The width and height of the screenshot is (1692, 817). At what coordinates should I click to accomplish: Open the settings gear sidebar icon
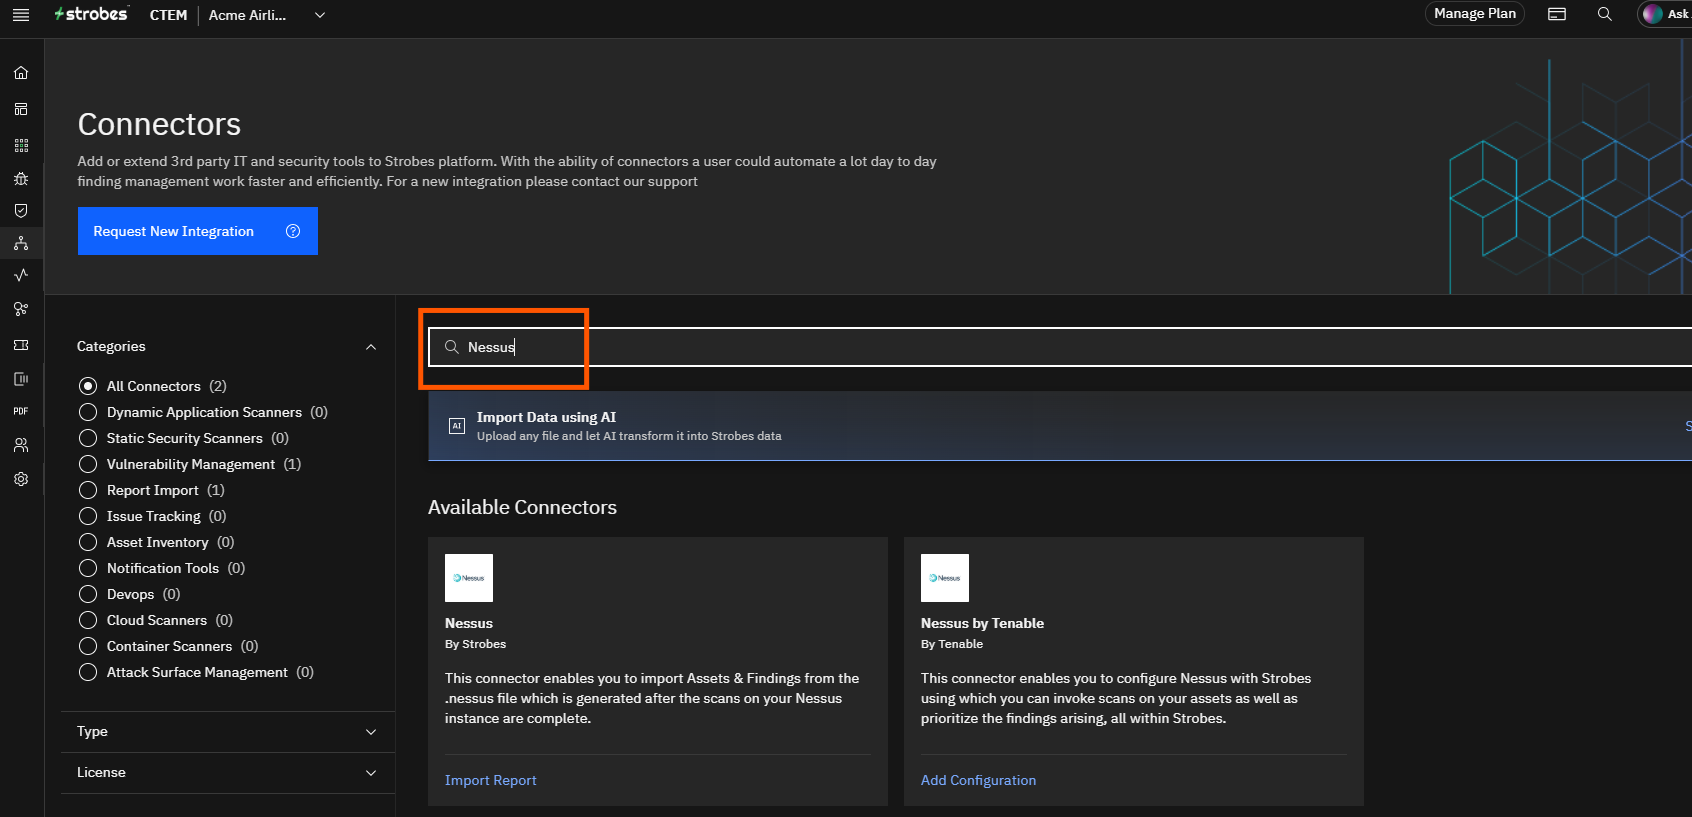[x=21, y=479]
